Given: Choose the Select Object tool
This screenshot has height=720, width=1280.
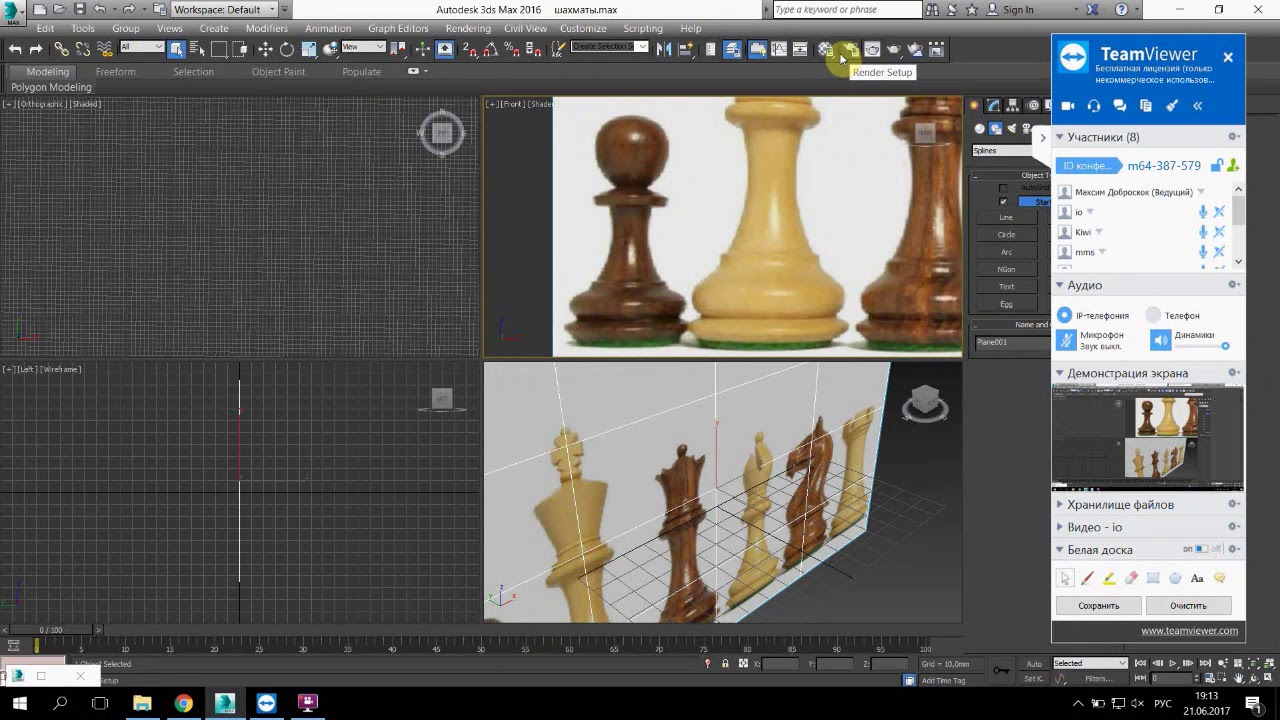Looking at the screenshot, I should click(x=176, y=49).
